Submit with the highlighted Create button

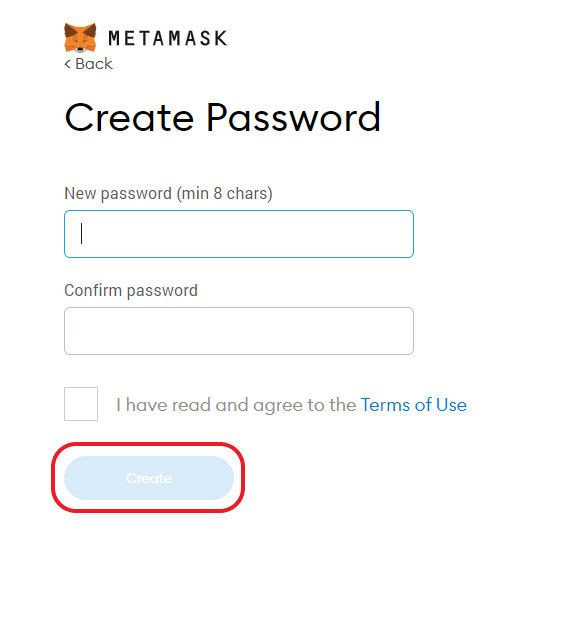pyautogui.click(x=149, y=478)
